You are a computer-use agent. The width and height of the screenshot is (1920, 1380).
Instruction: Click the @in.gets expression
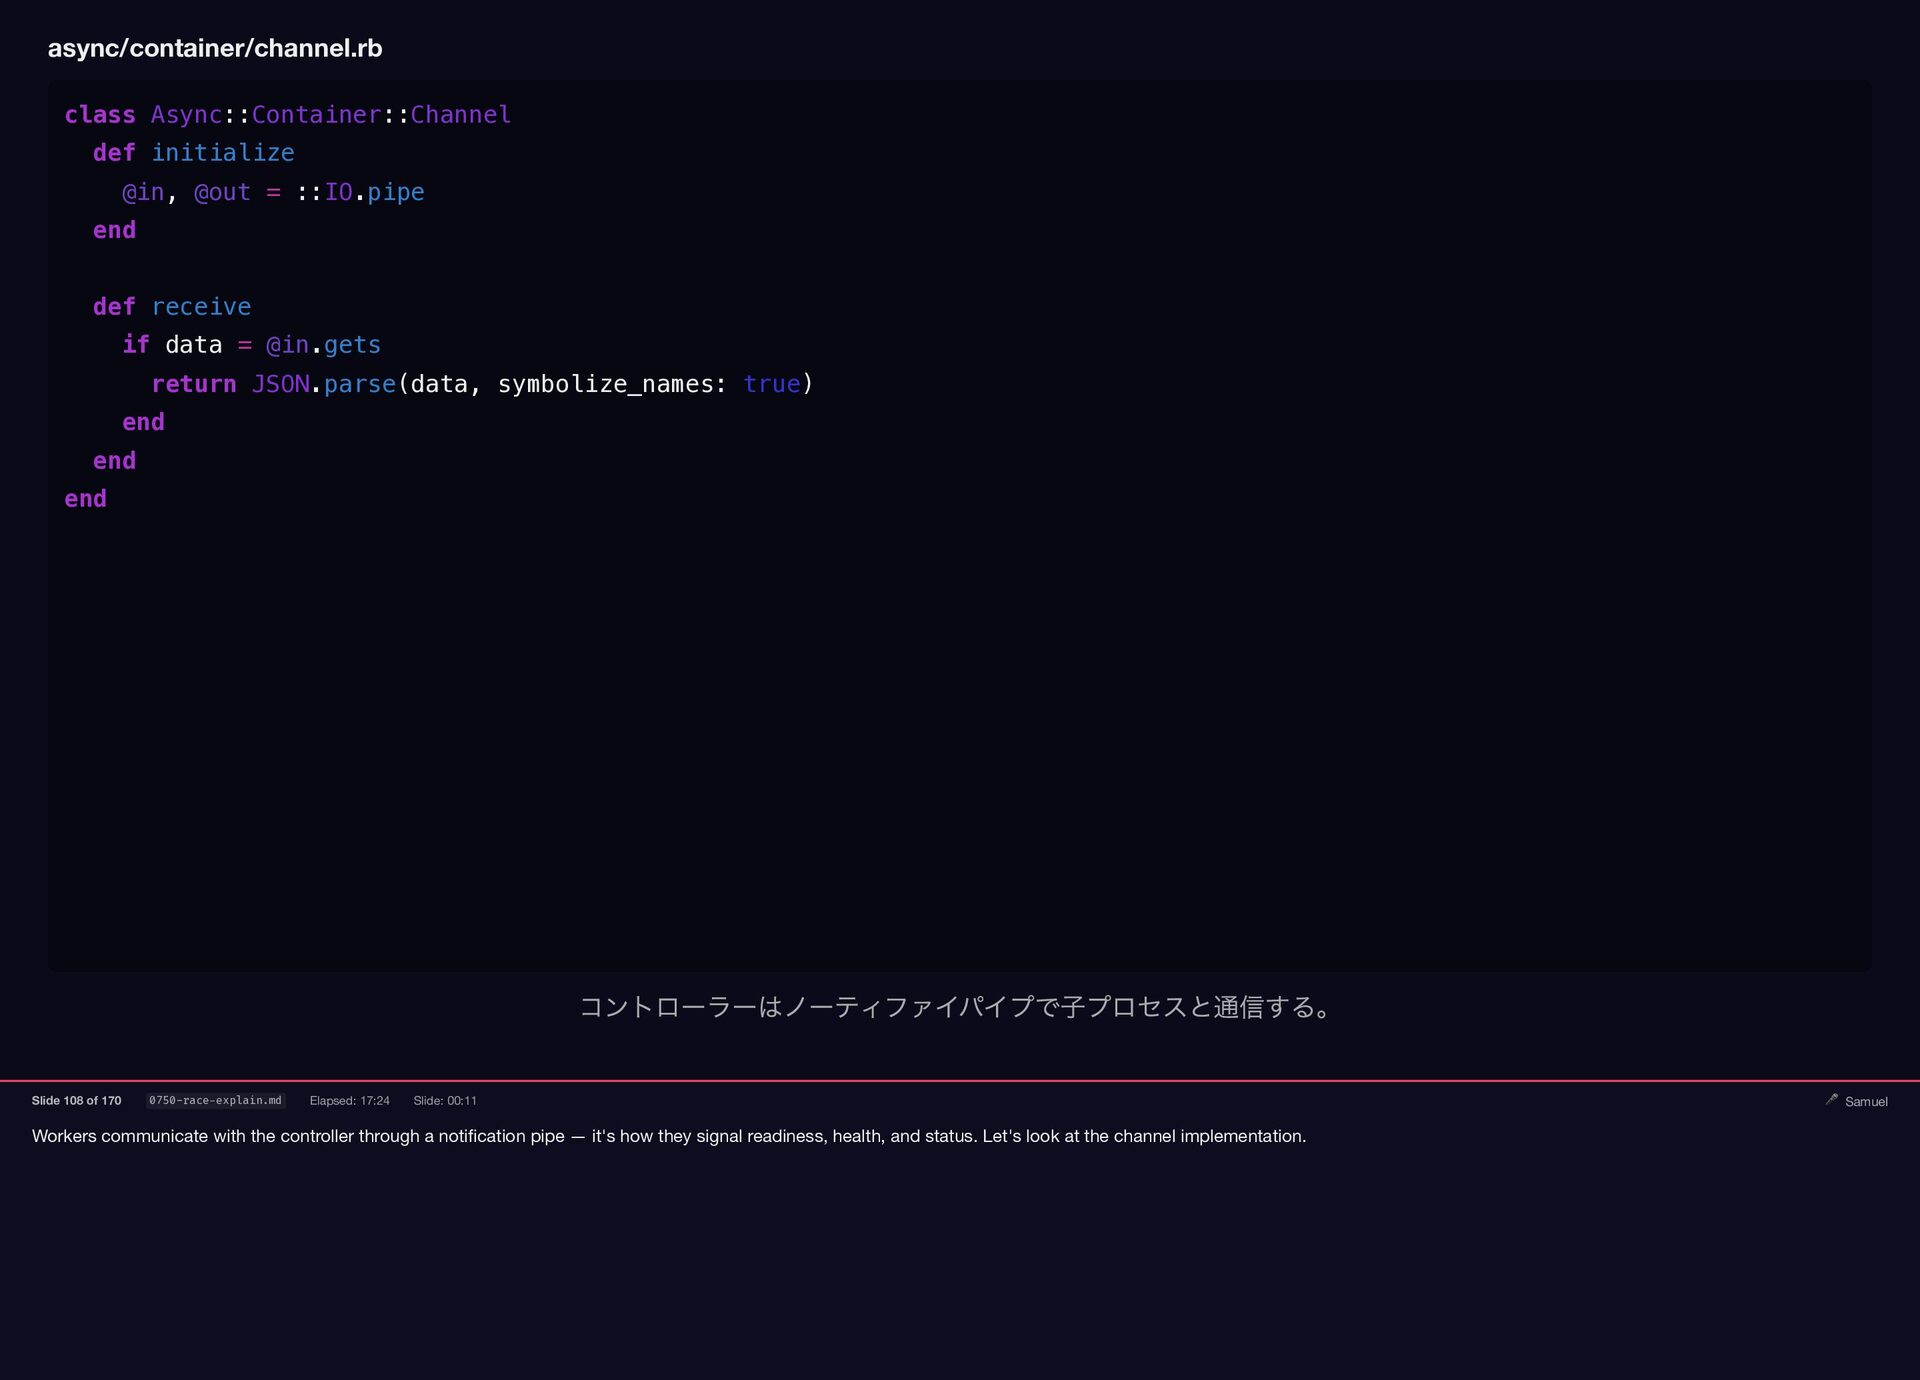[323, 345]
